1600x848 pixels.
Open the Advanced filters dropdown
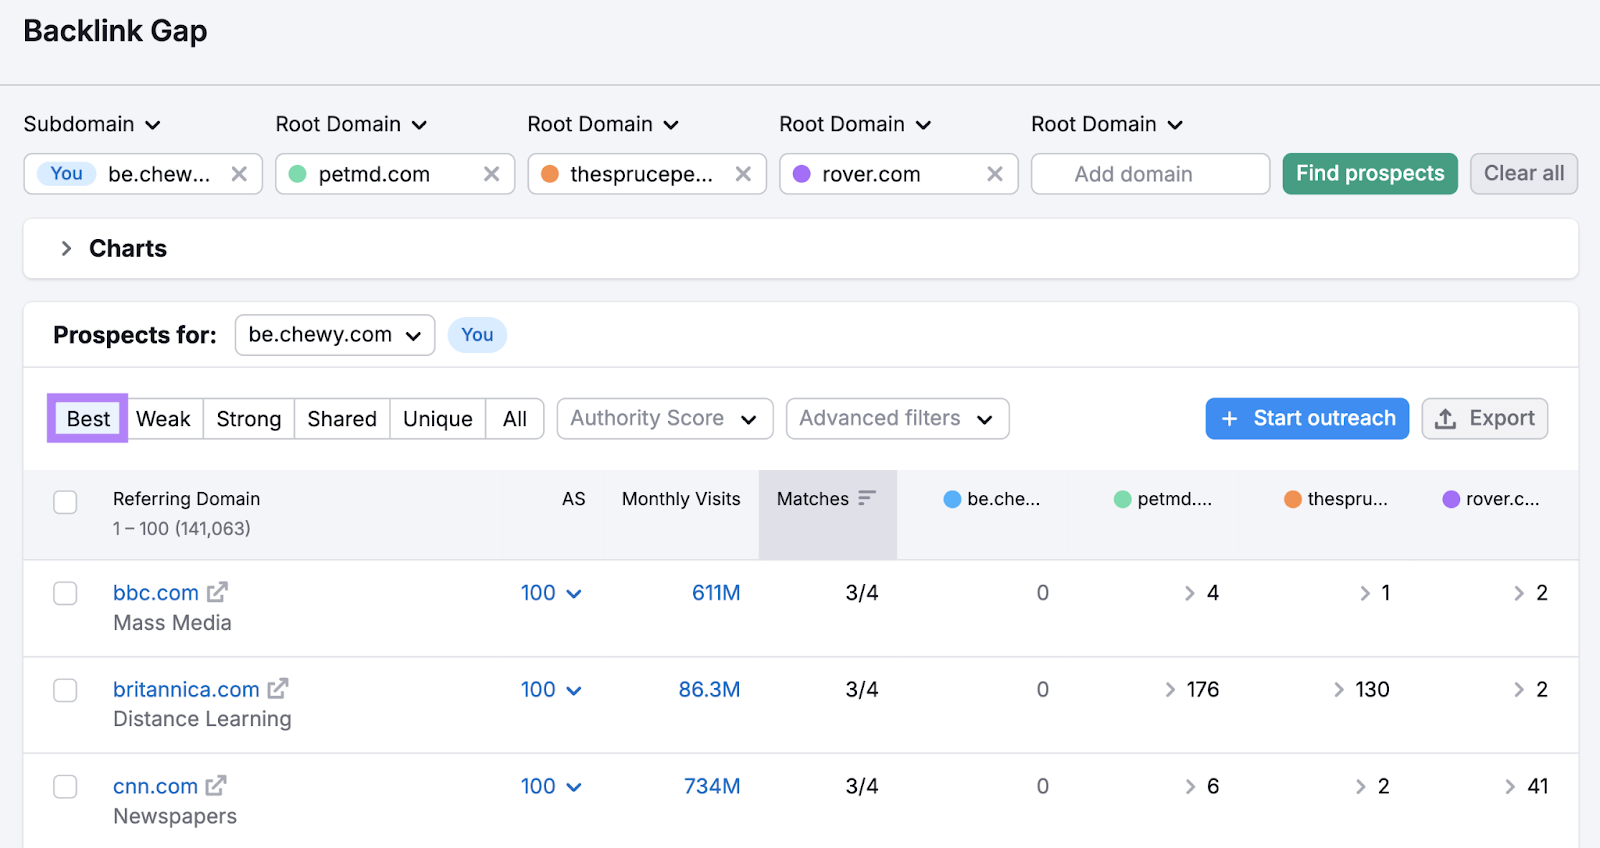[896, 419]
